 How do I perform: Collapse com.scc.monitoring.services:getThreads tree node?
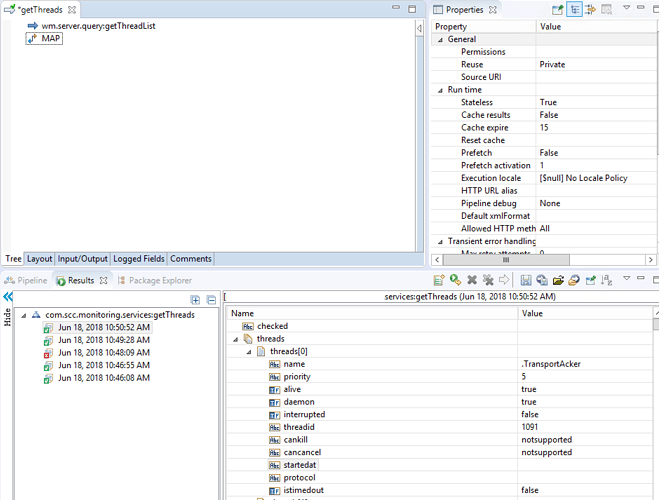tap(24, 315)
